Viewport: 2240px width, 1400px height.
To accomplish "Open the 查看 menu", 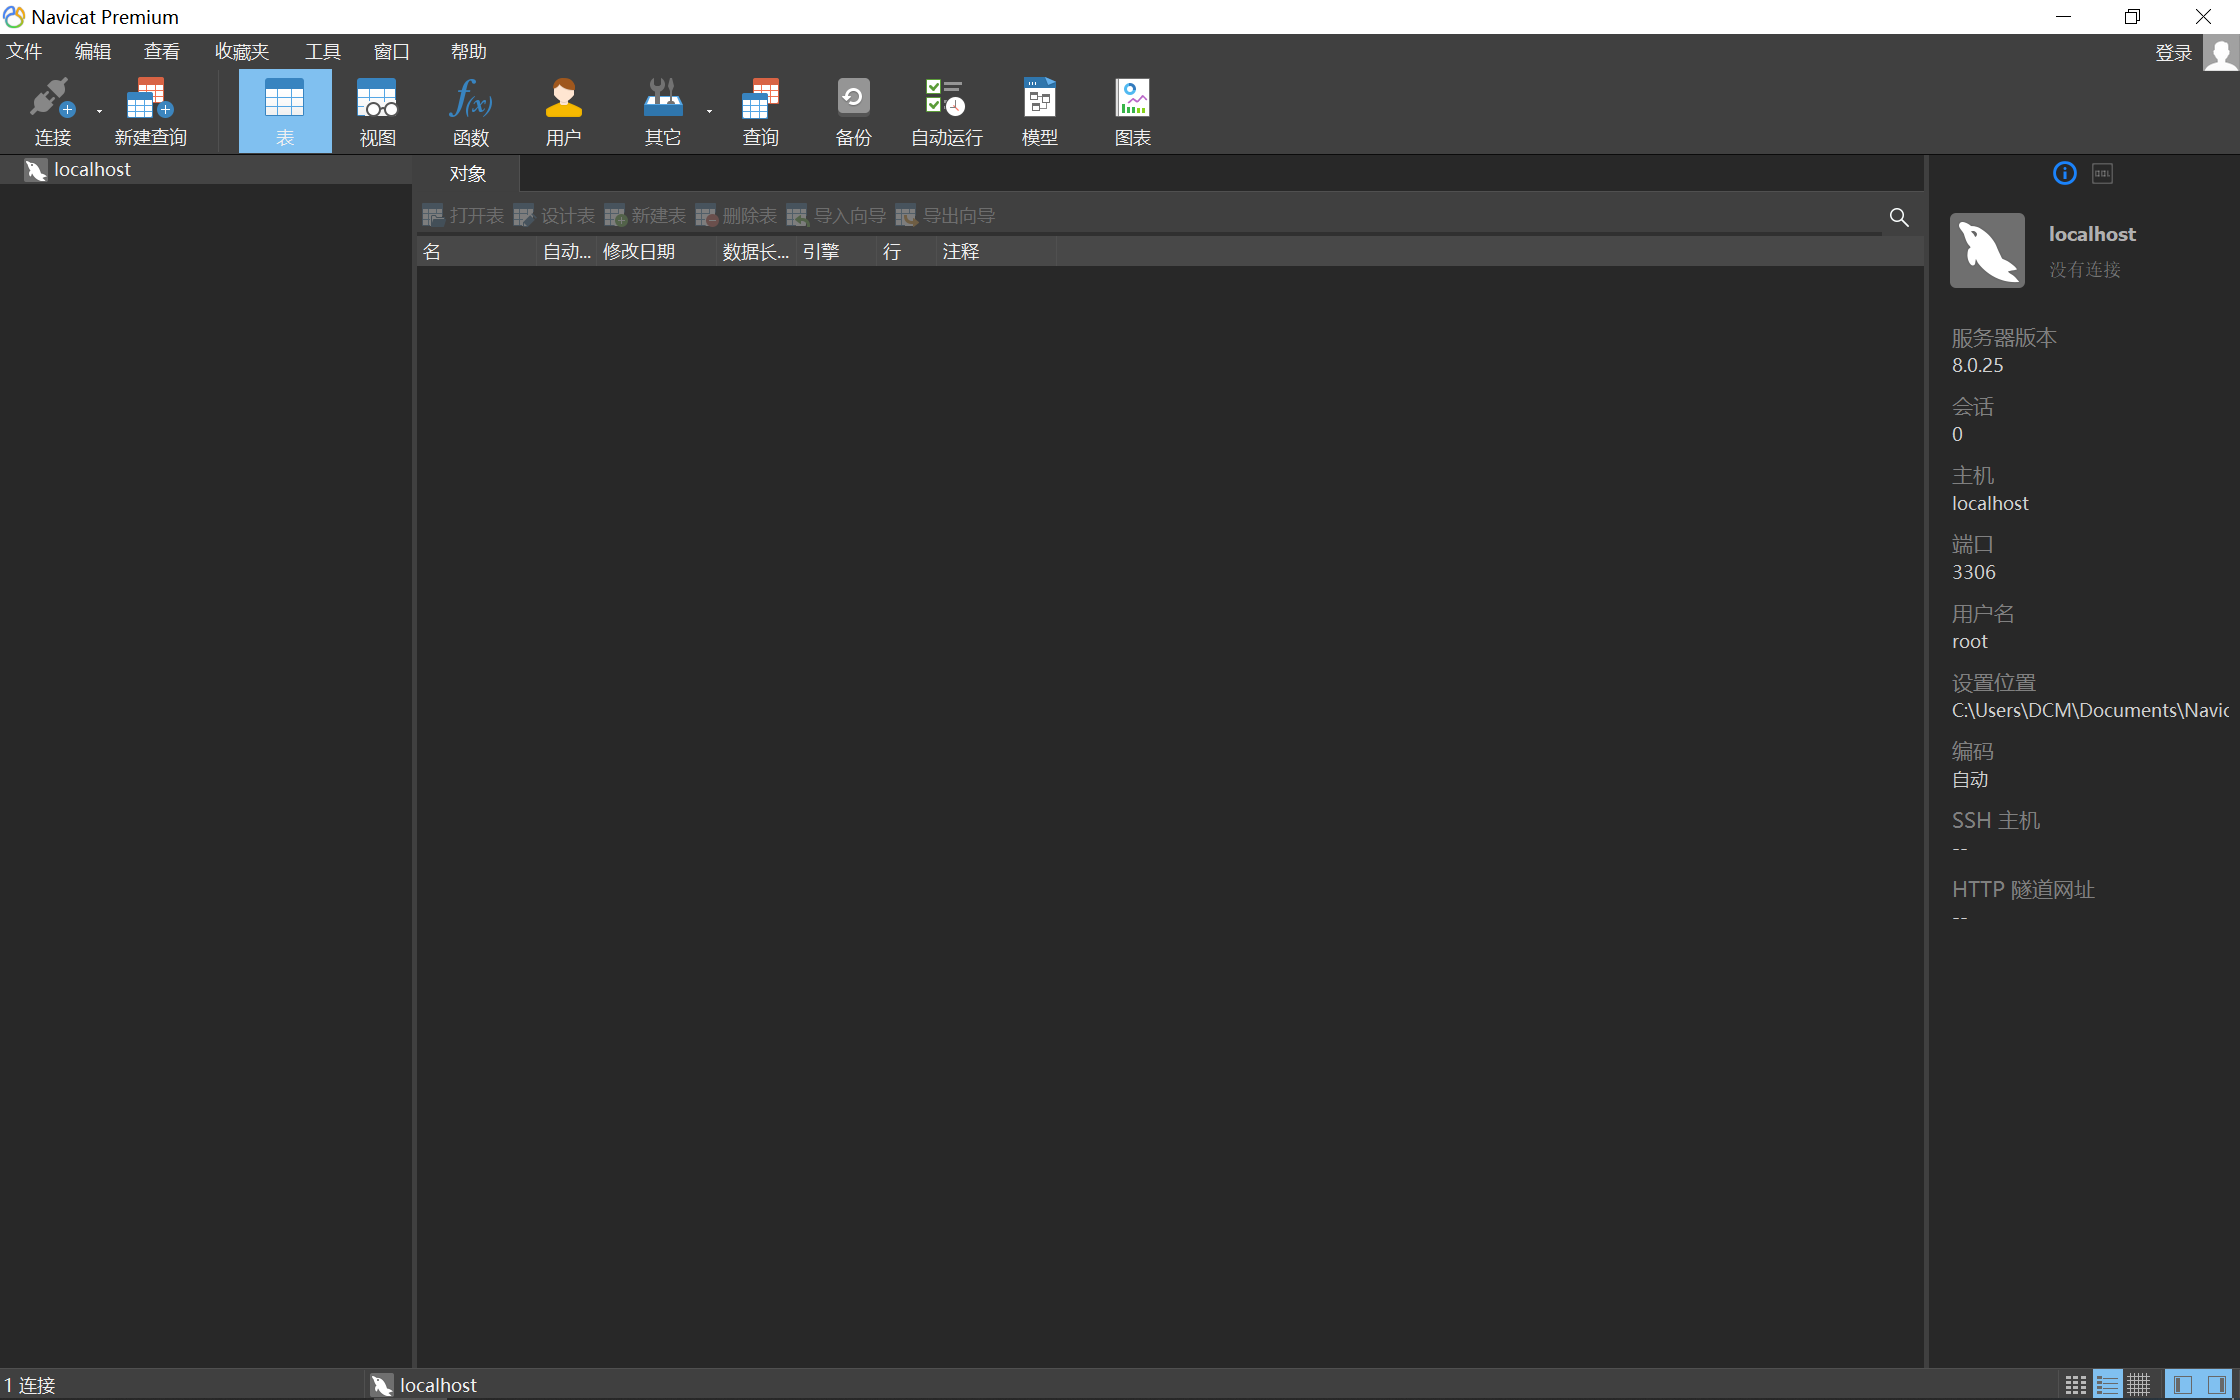I will tap(162, 51).
